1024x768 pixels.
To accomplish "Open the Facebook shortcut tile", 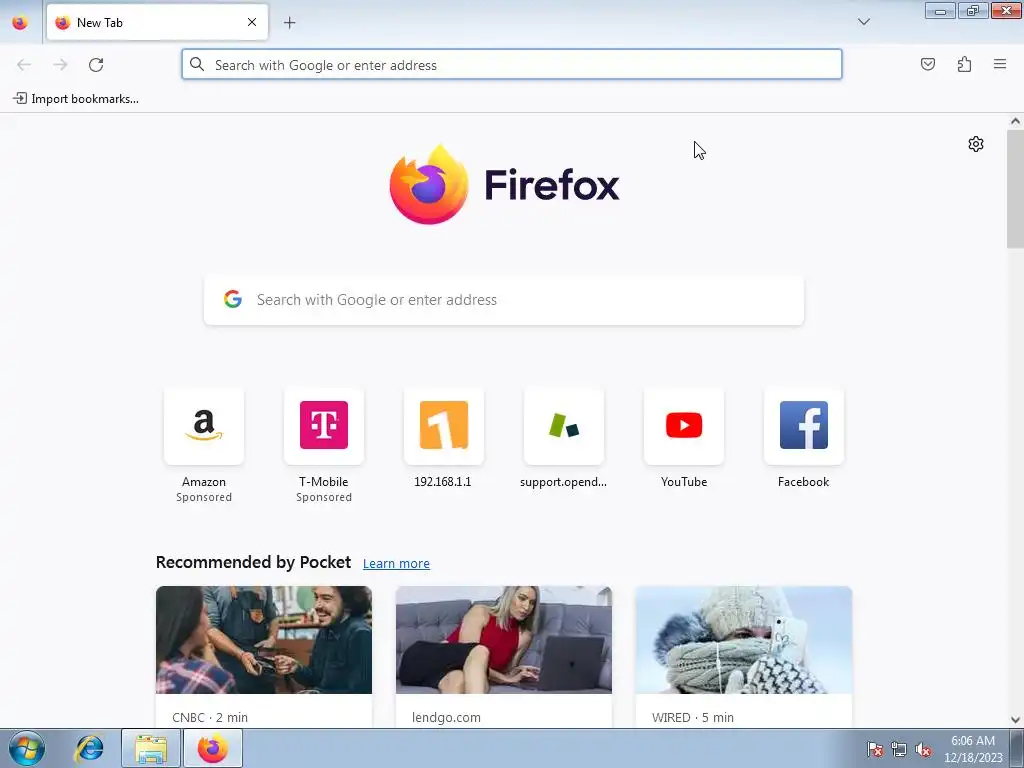I will pos(803,426).
